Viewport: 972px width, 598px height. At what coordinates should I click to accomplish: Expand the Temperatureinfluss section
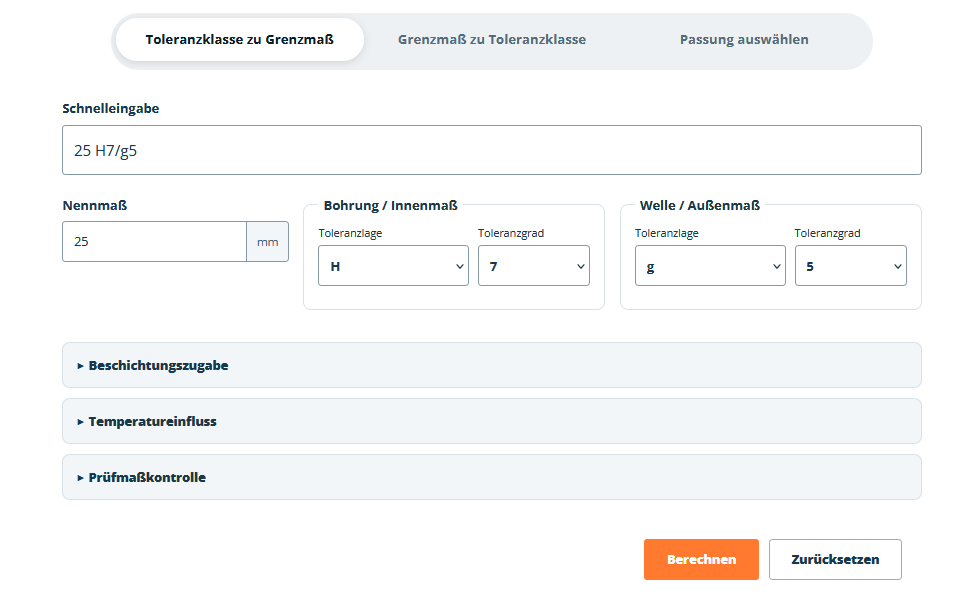click(x=492, y=421)
